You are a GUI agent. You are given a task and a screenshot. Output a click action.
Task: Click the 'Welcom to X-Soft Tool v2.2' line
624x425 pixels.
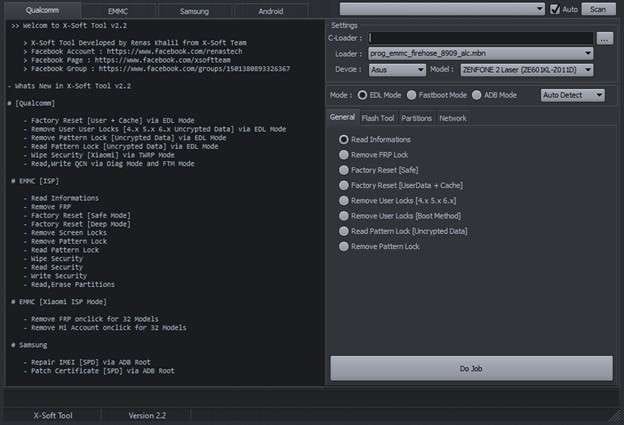point(69,26)
